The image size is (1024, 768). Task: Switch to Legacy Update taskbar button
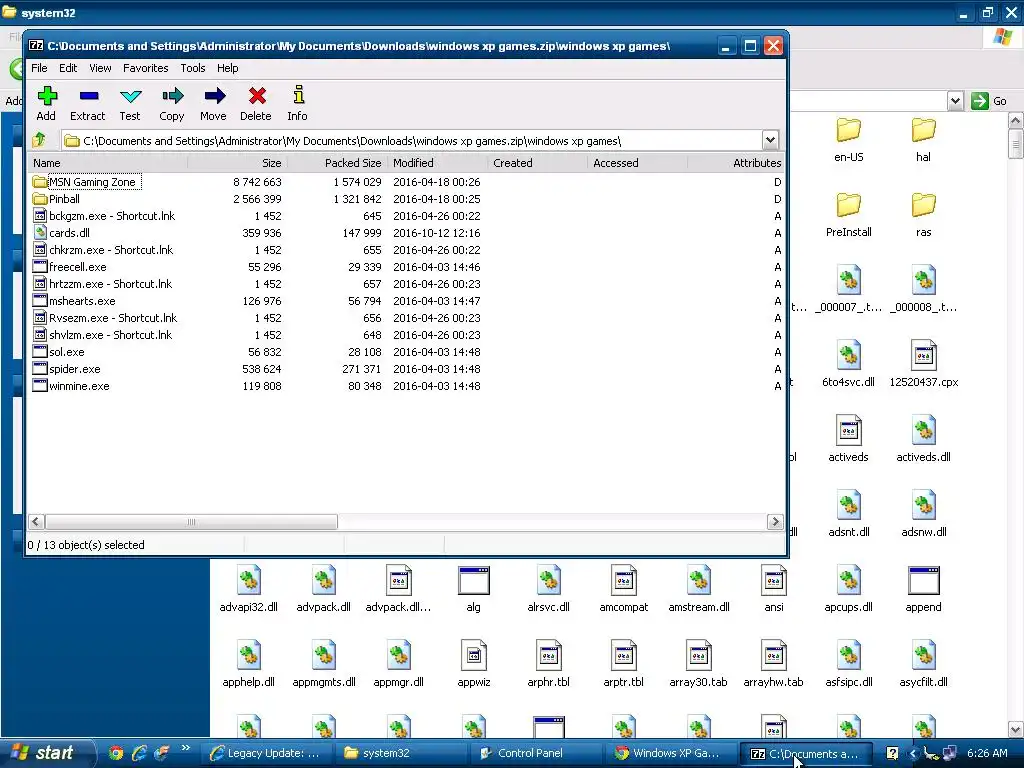point(266,753)
